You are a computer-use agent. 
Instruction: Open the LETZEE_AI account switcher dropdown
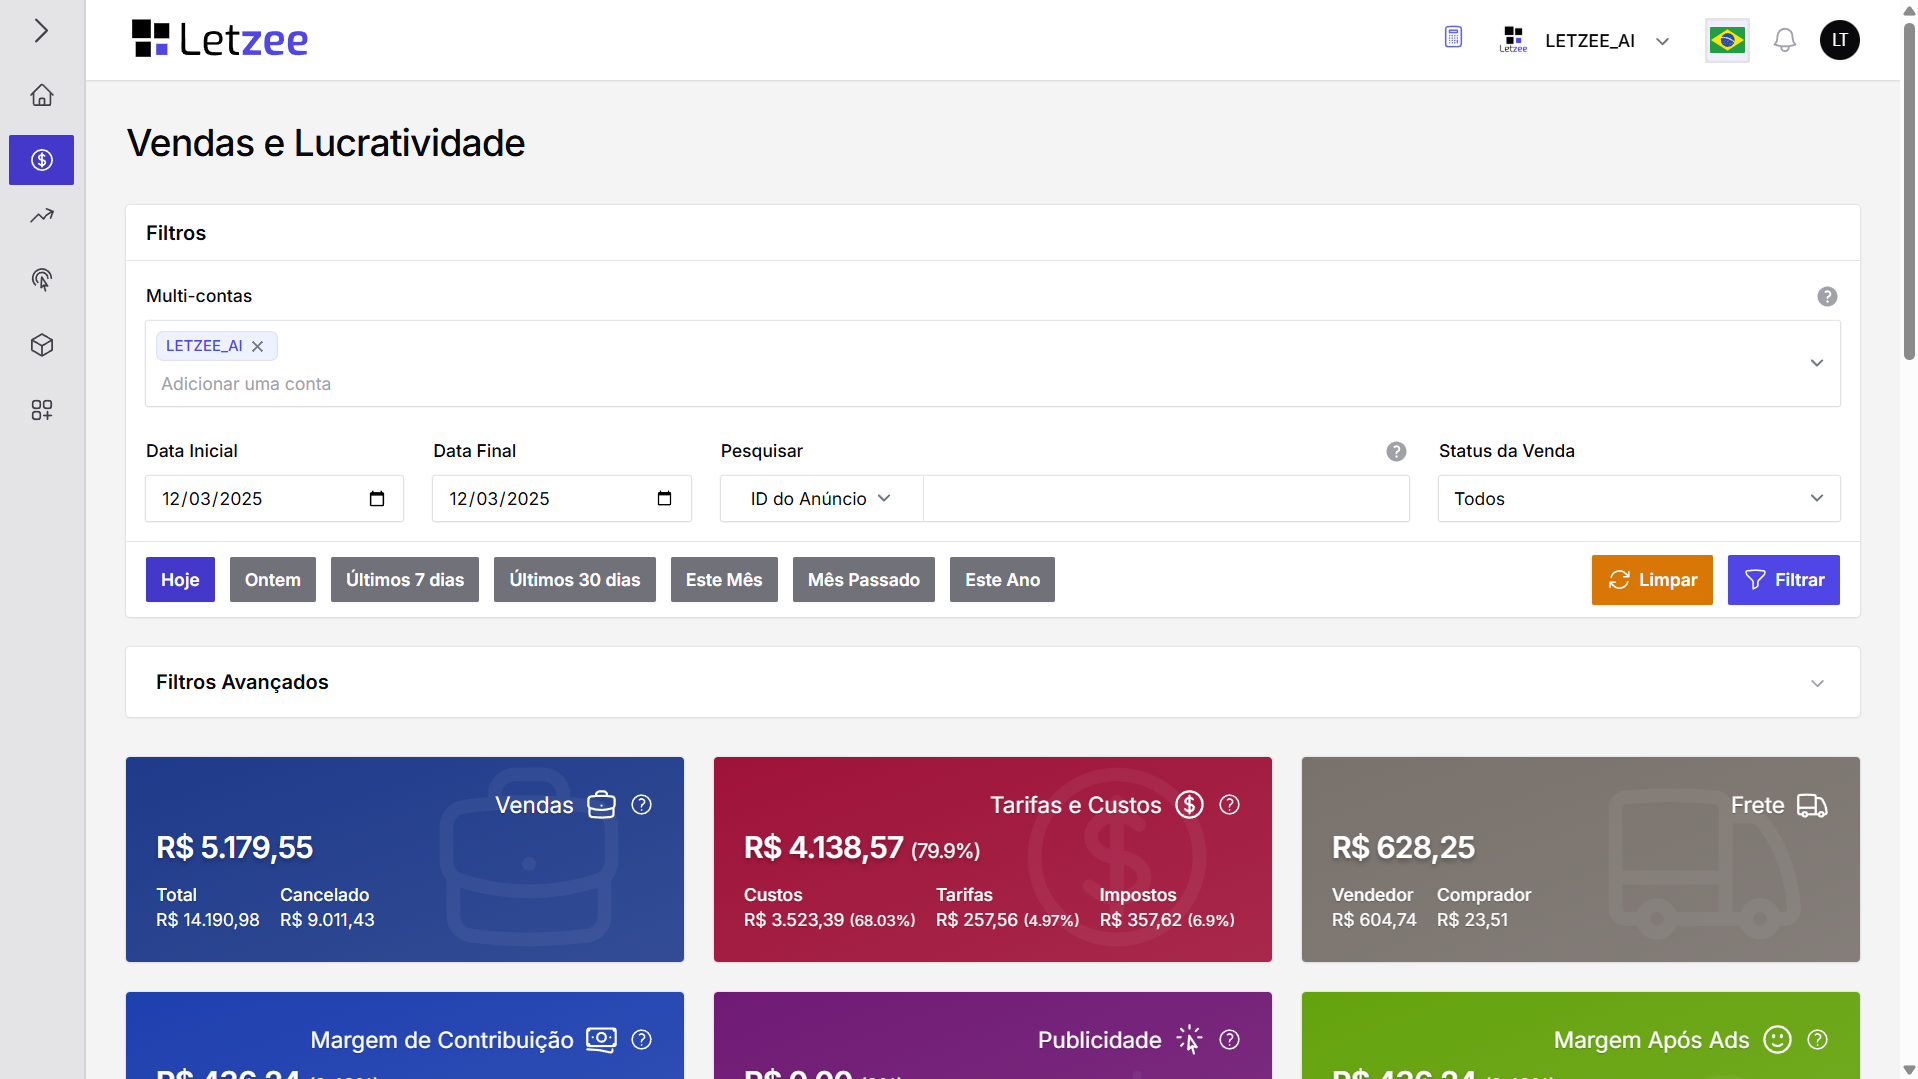click(x=1584, y=40)
